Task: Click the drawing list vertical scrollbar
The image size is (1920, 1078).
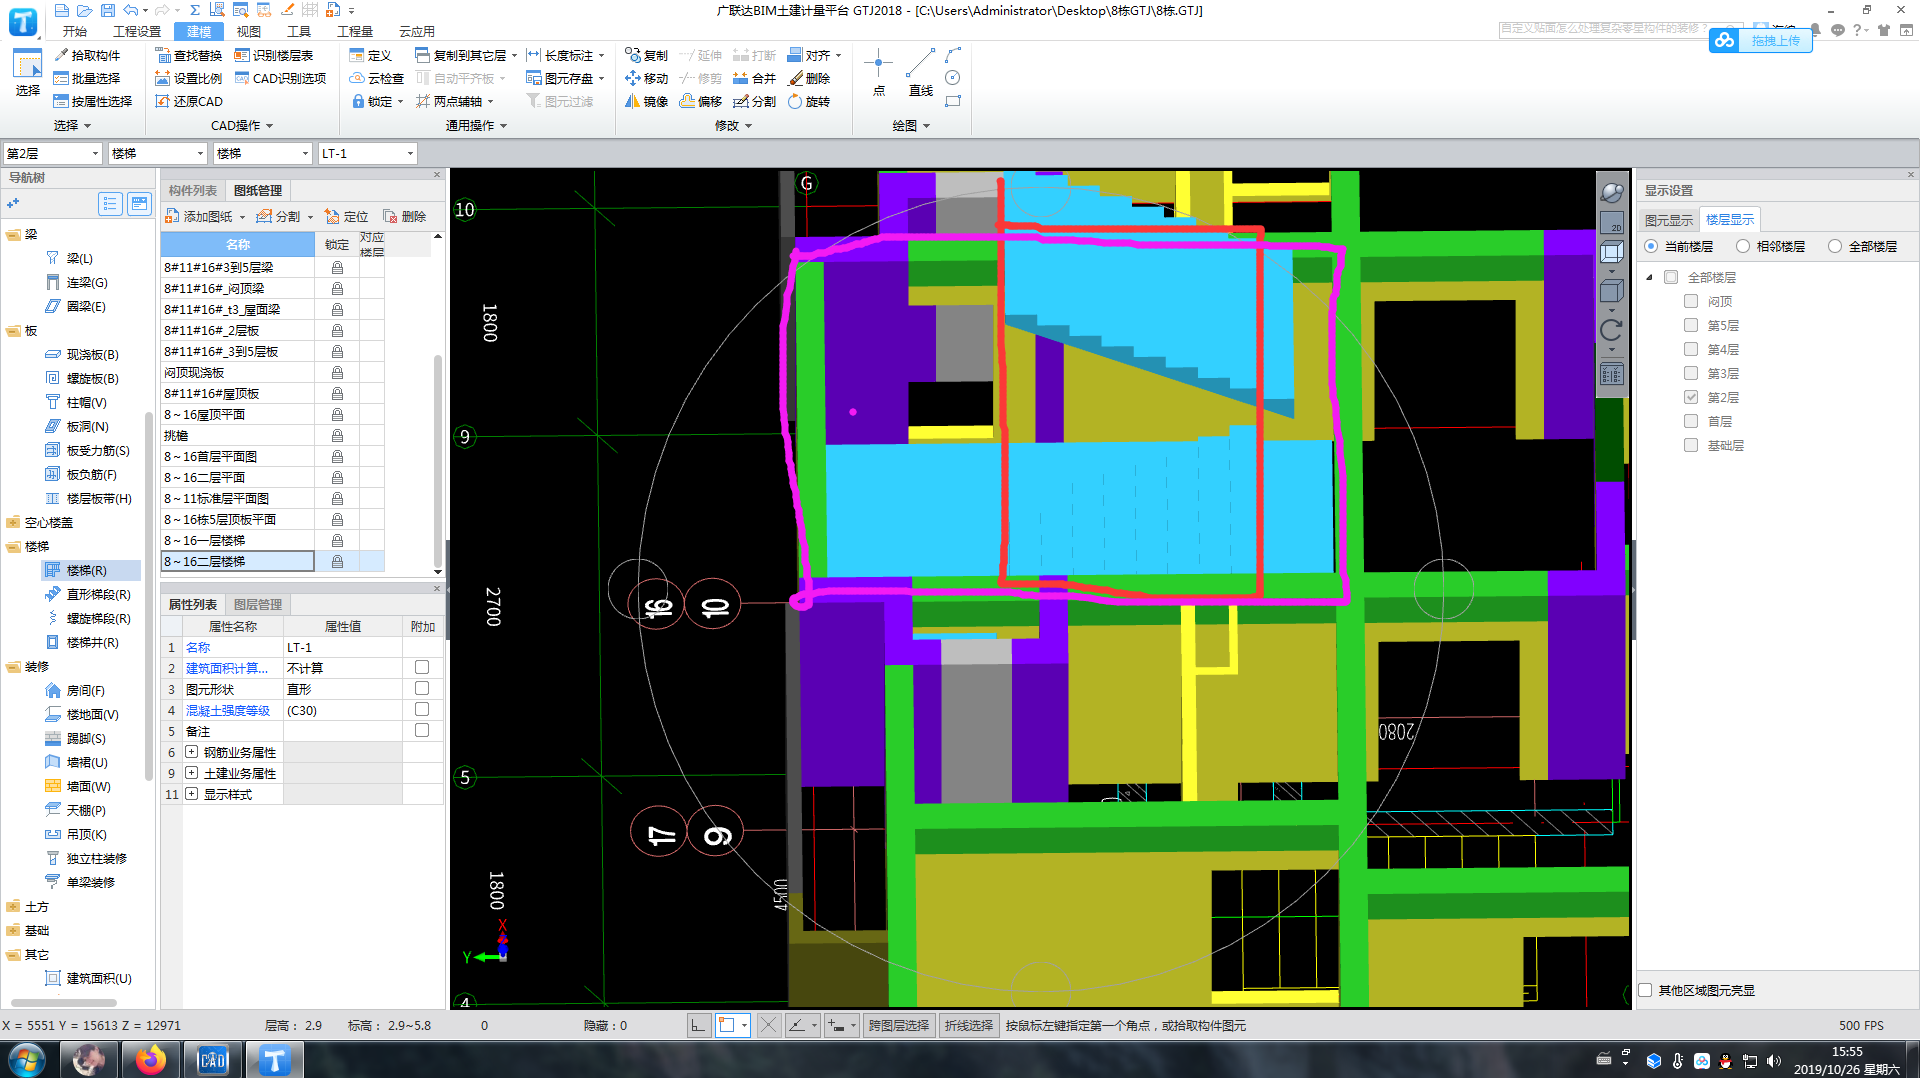Action: click(438, 461)
